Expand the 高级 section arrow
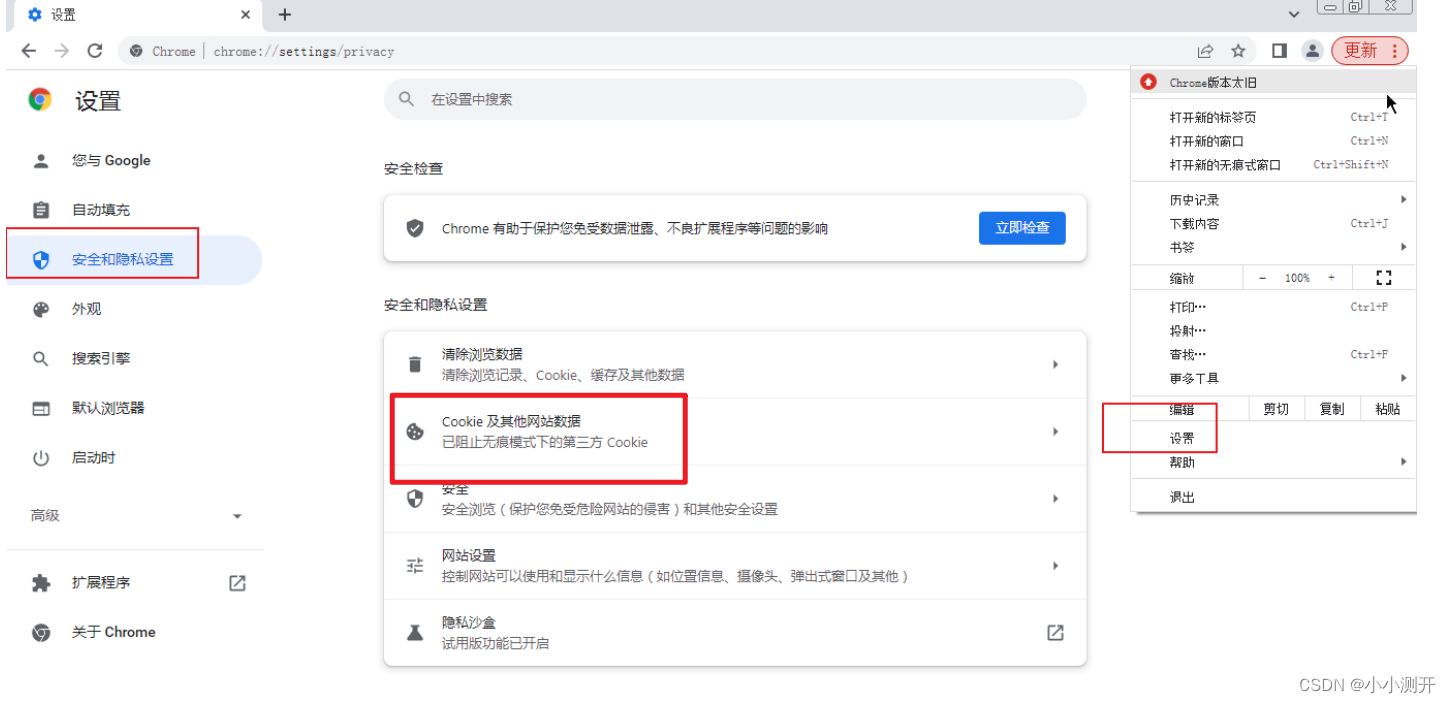This screenshot has width=1451, height=703. point(237,516)
